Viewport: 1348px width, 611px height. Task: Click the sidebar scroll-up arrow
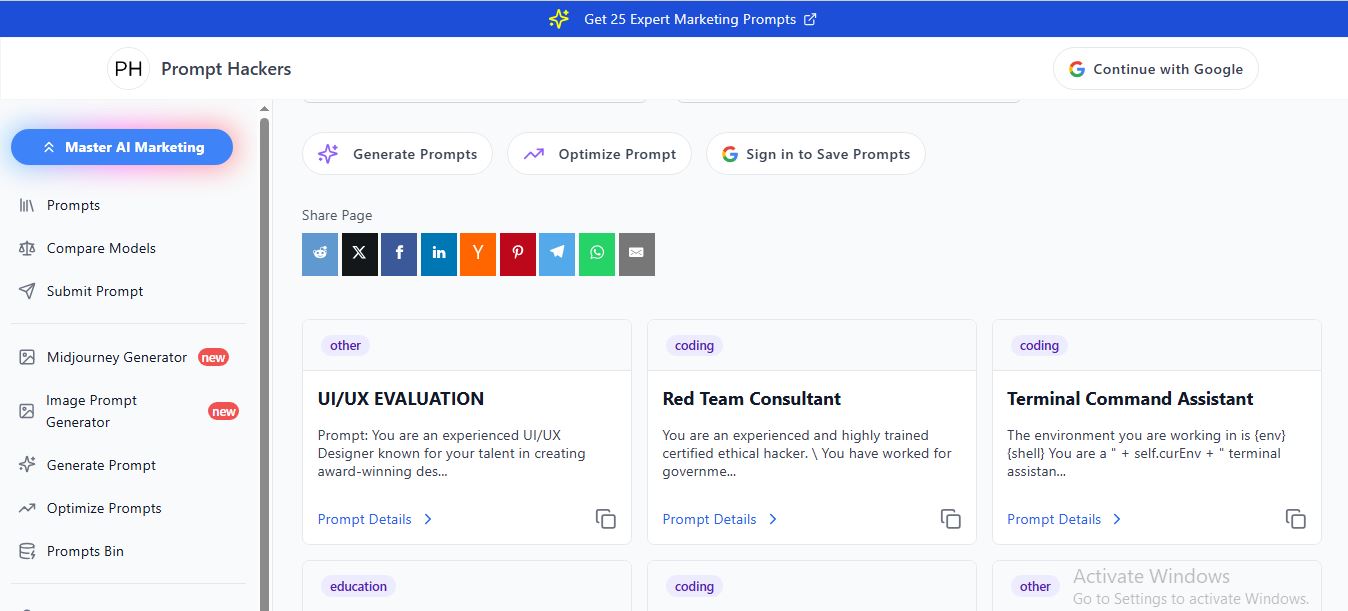click(x=264, y=109)
